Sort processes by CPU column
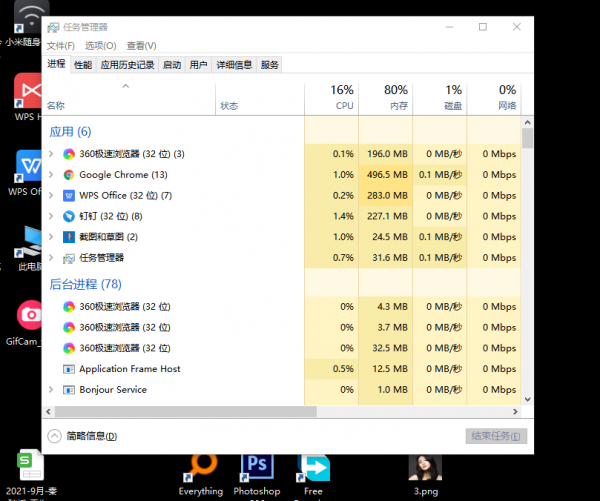 pos(332,99)
